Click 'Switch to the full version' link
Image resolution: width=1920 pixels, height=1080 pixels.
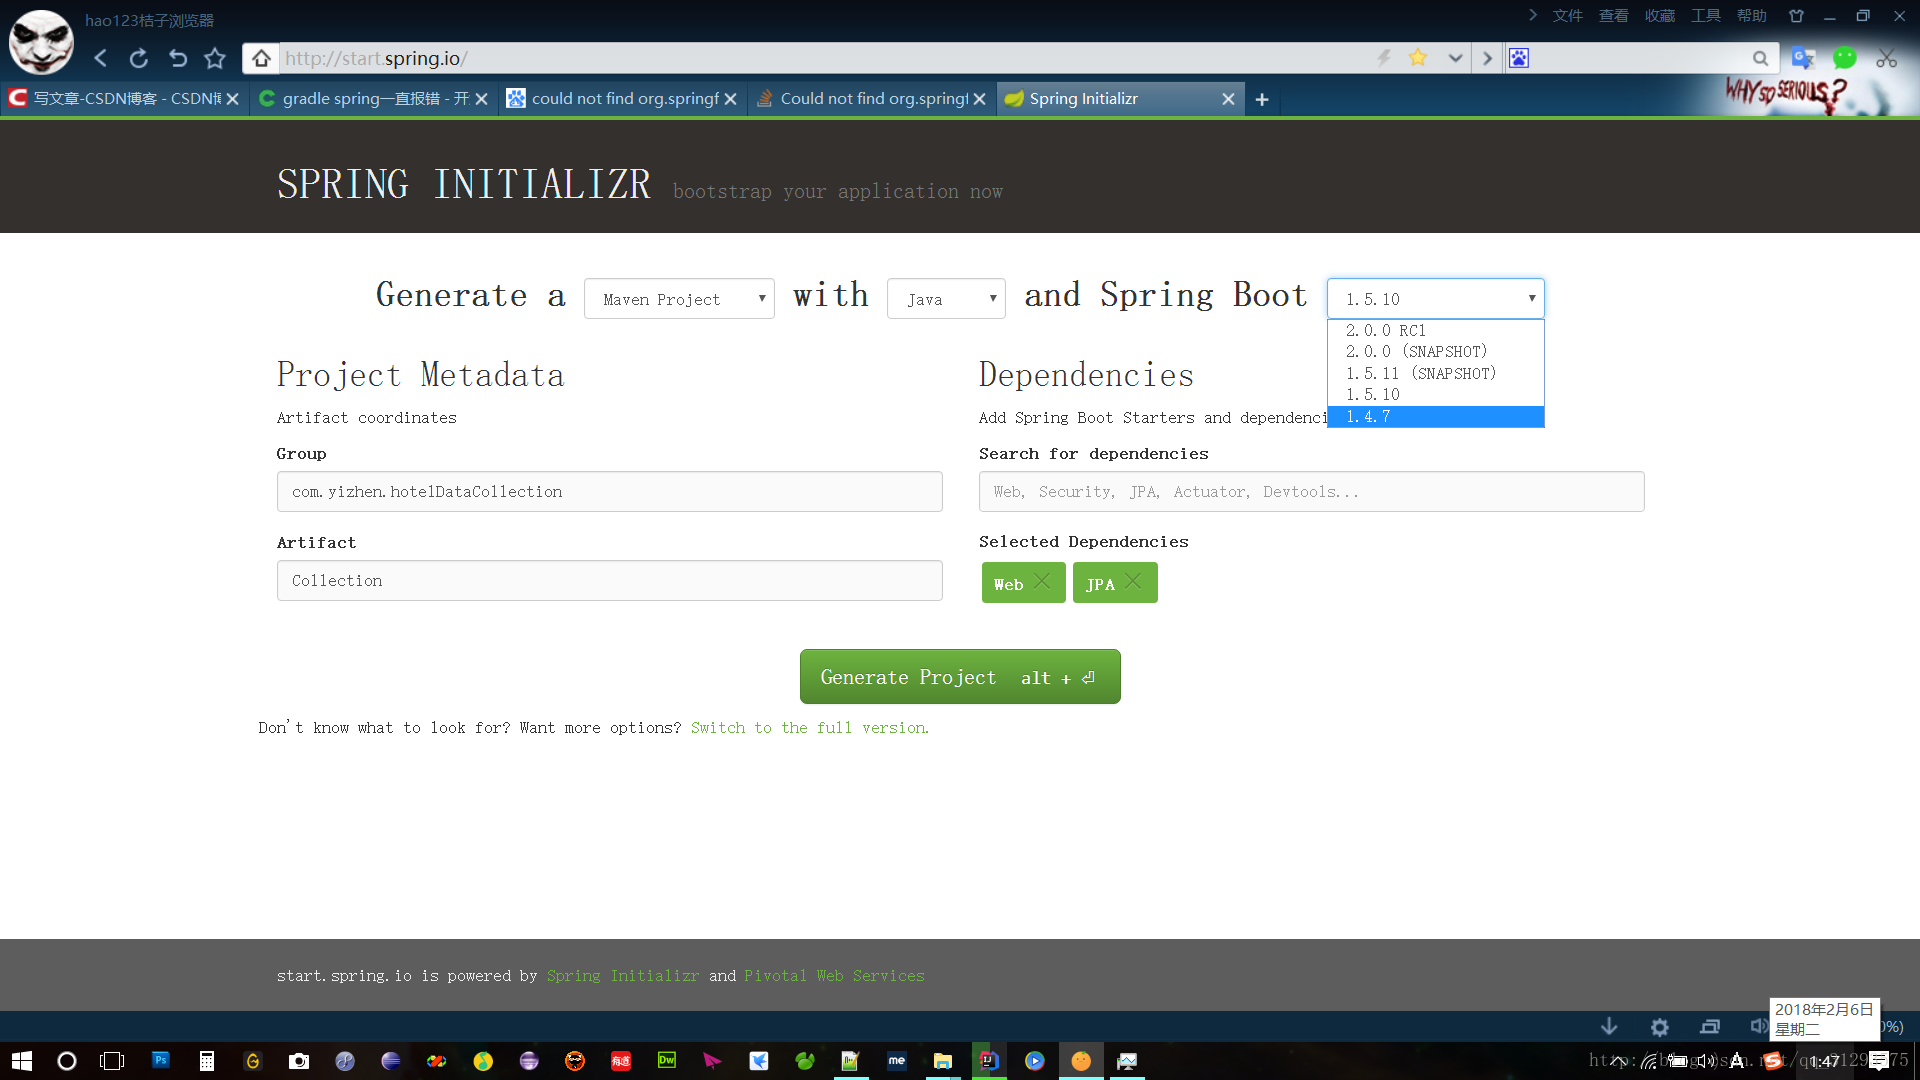click(809, 728)
